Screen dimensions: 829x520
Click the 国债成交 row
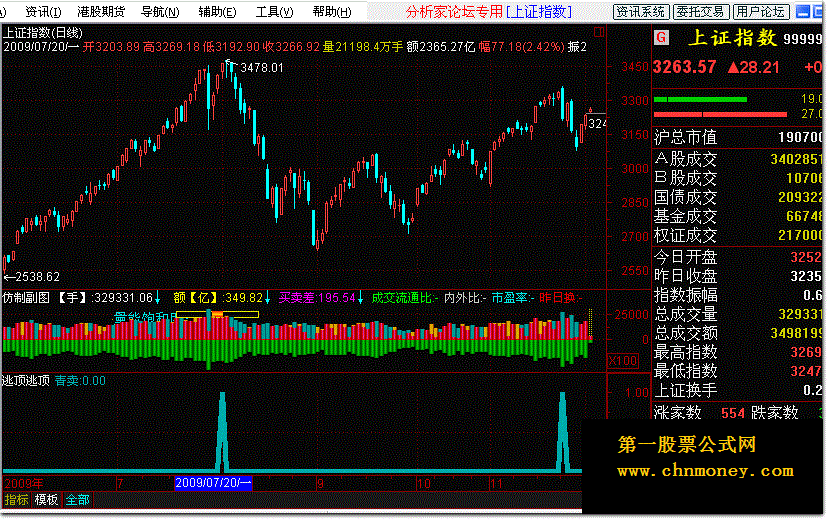[x=739, y=197]
